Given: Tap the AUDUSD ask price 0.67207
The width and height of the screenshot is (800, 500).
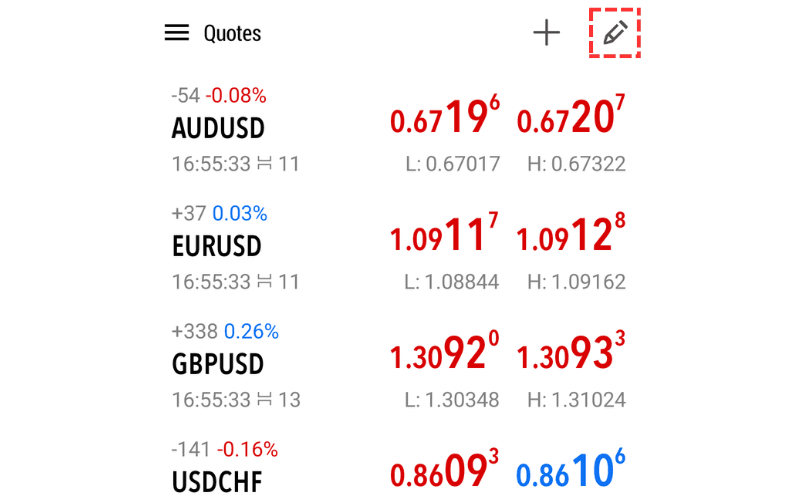Looking at the screenshot, I should tap(571, 119).
